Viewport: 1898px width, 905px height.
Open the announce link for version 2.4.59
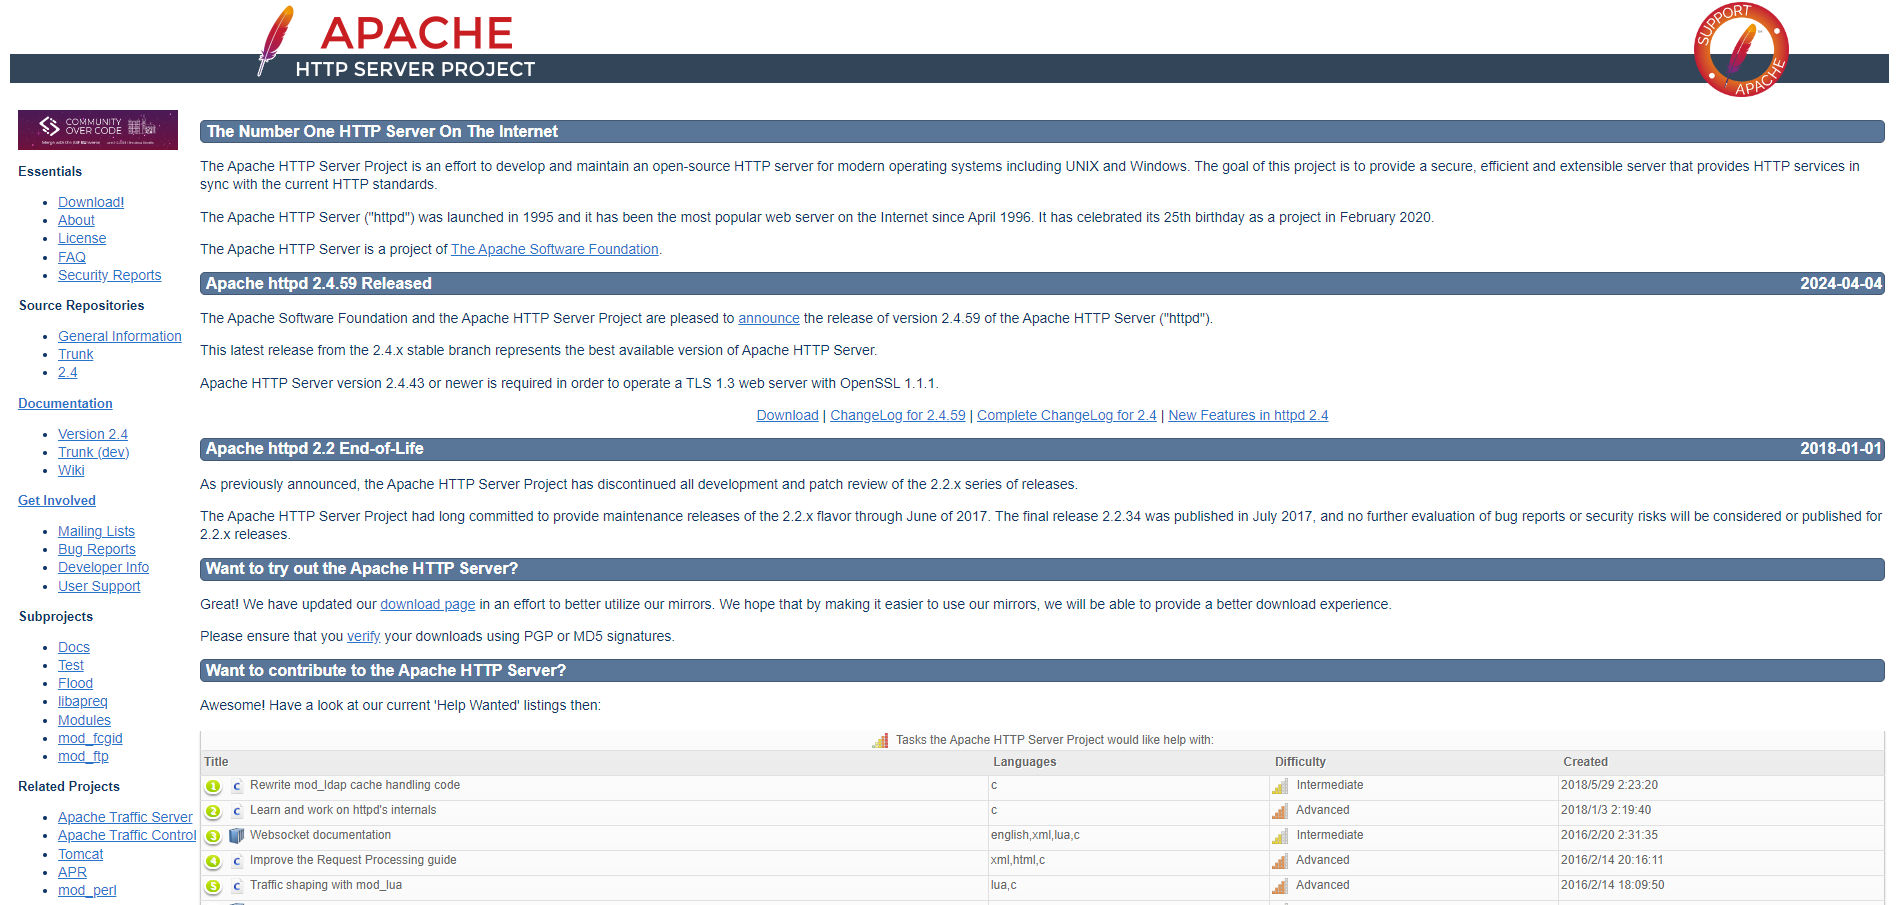(x=768, y=318)
